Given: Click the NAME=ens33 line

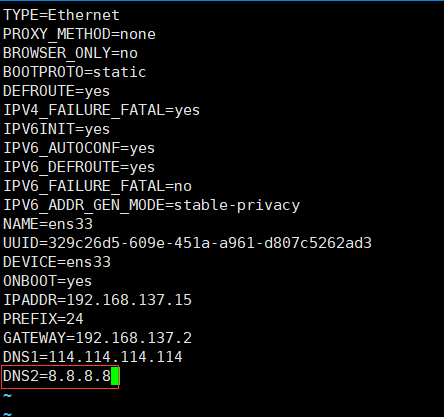Looking at the screenshot, I should click(48, 224).
